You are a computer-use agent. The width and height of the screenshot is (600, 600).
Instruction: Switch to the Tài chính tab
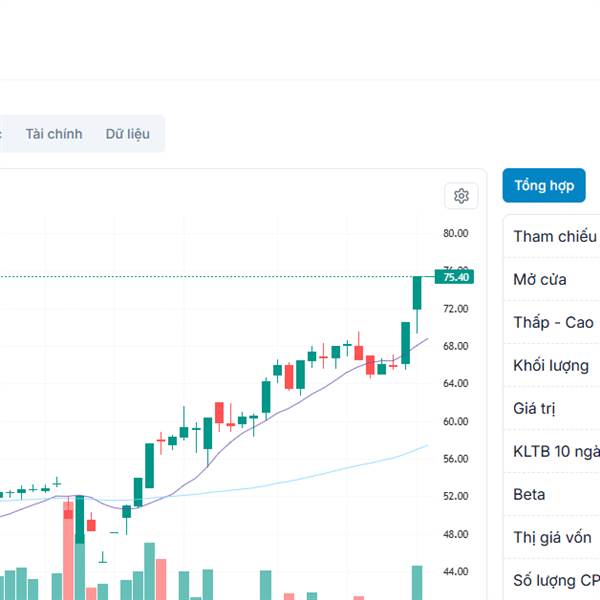pos(54,134)
